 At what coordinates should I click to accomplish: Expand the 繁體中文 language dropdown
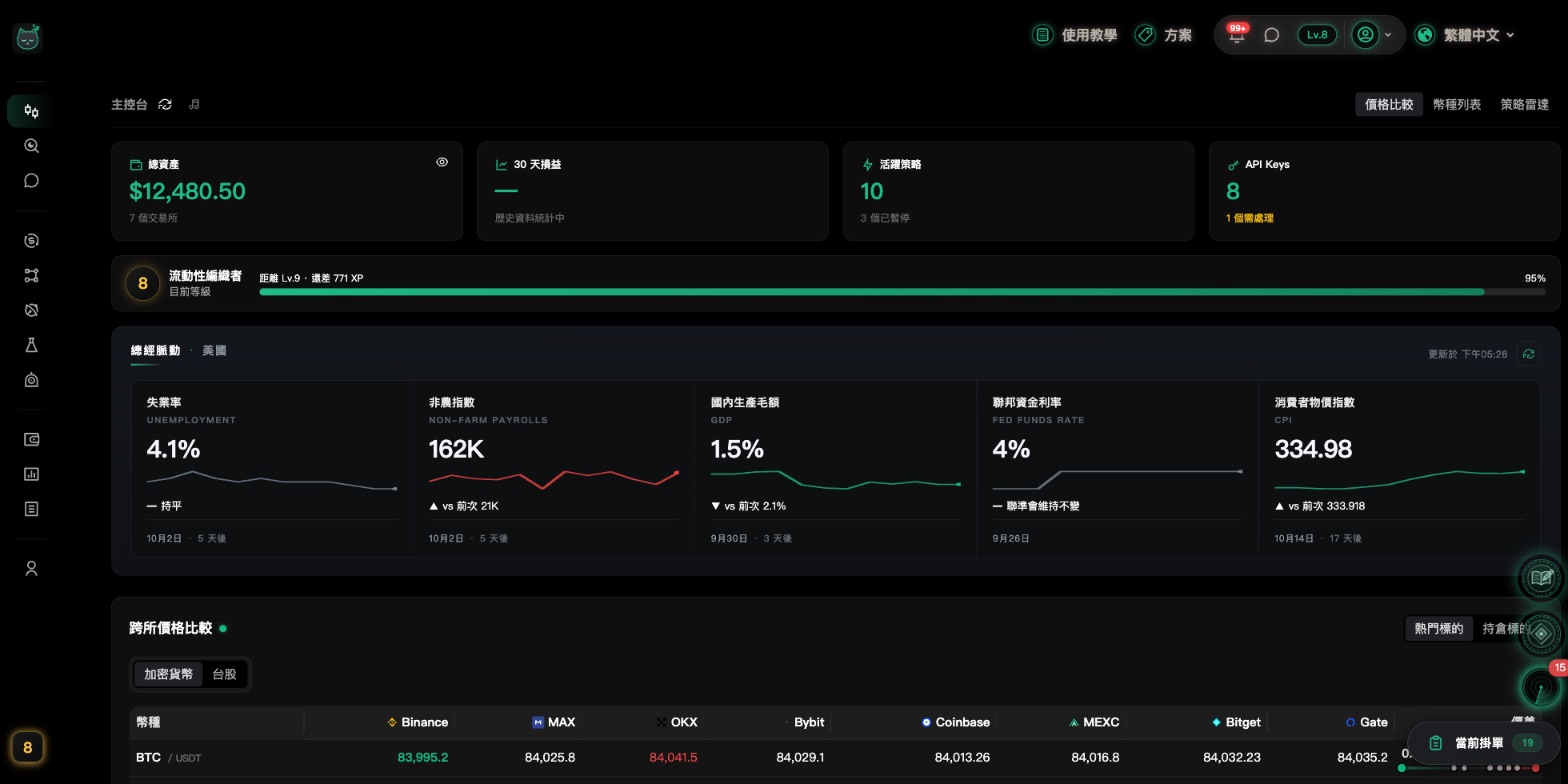click(x=1465, y=35)
